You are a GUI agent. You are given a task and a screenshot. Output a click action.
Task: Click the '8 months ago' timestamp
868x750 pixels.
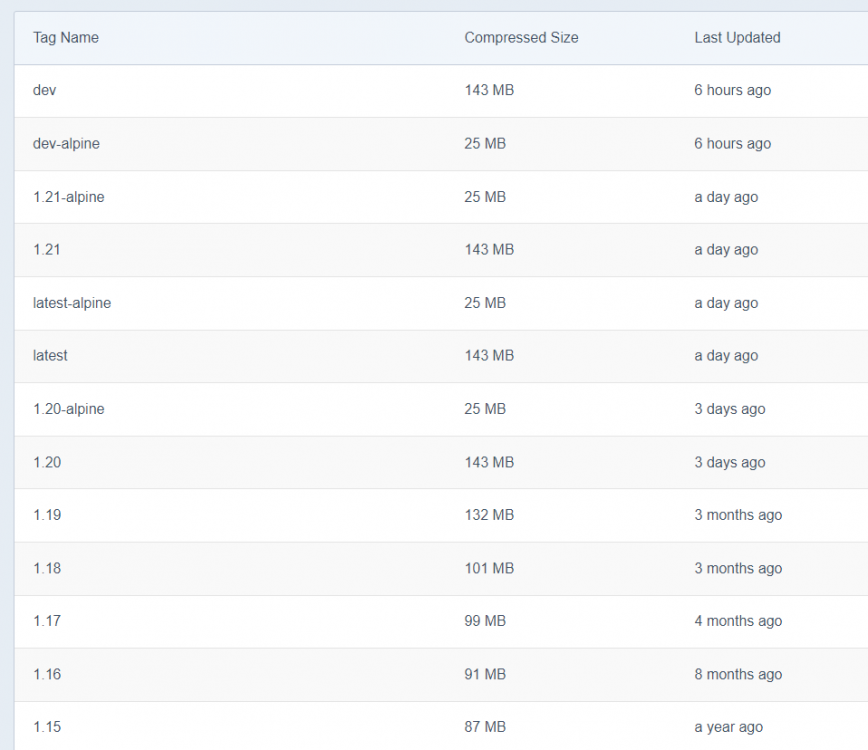(x=738, y=674)
